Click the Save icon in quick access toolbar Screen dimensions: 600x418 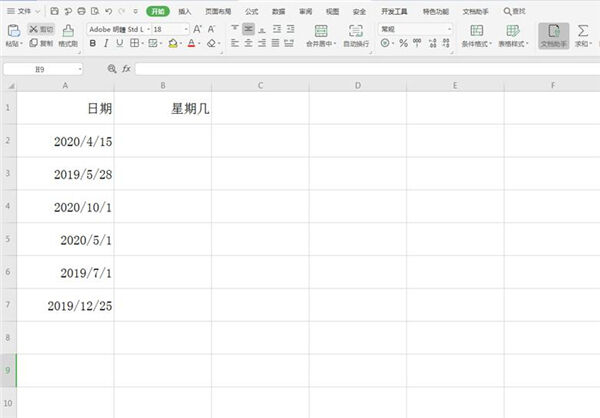[55, 11]
